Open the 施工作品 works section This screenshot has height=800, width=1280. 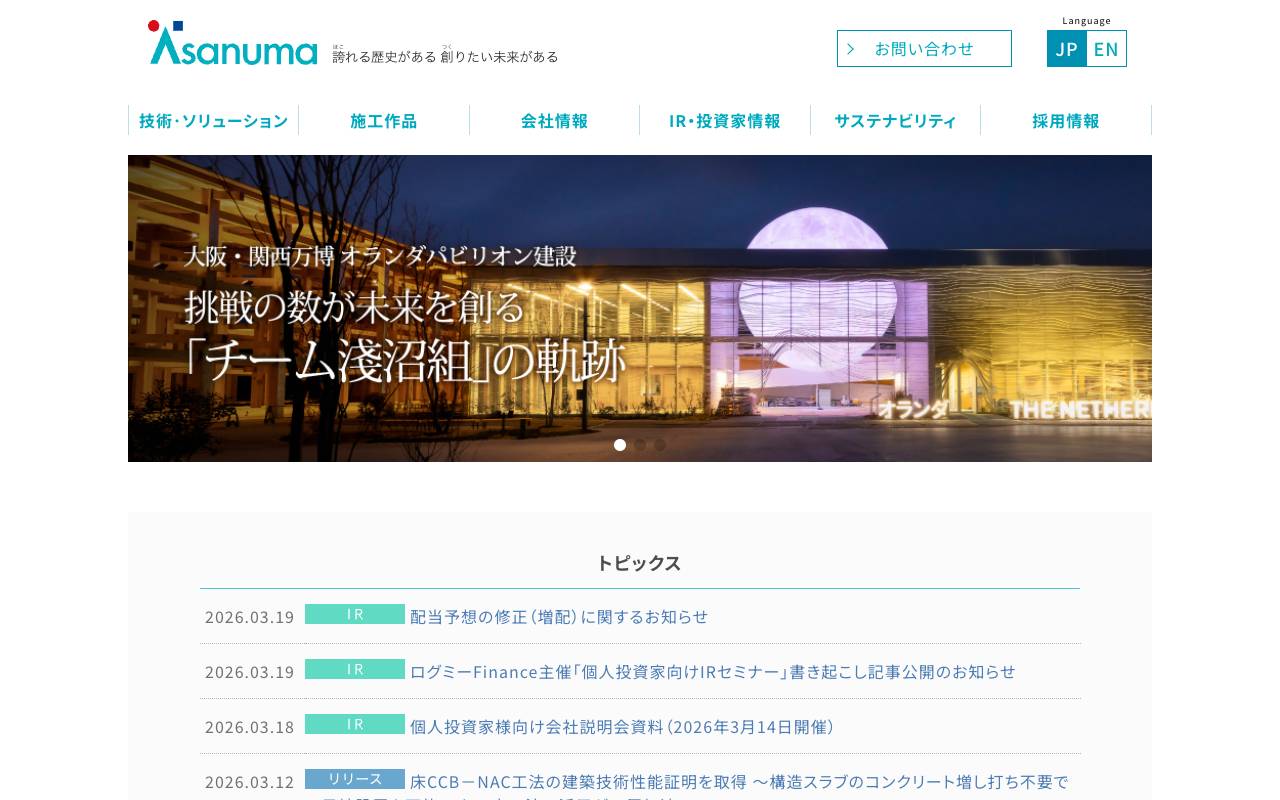point(384,120)
